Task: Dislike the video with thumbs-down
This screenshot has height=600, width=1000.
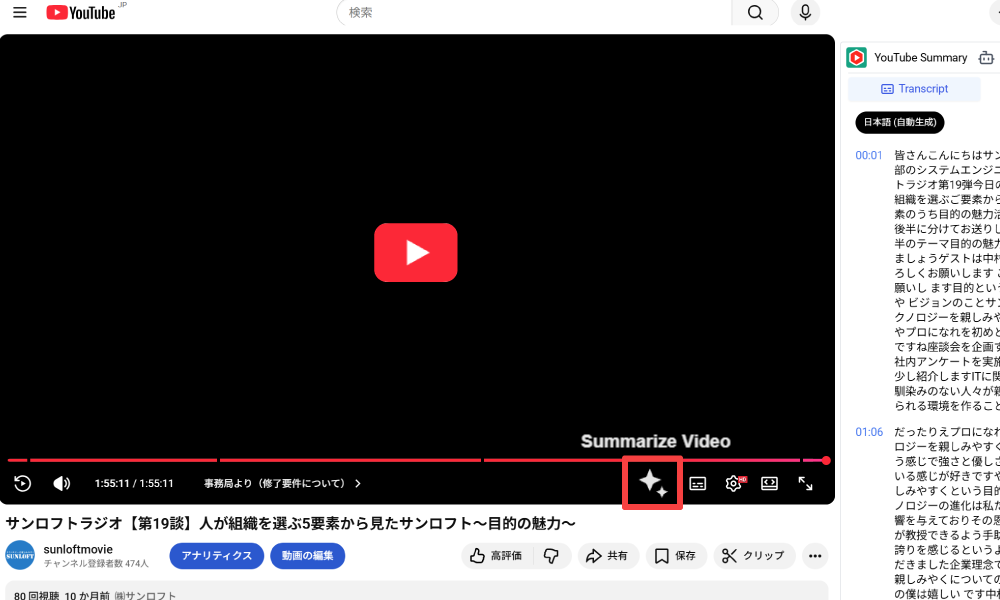Action: click(x=551, y=555)
